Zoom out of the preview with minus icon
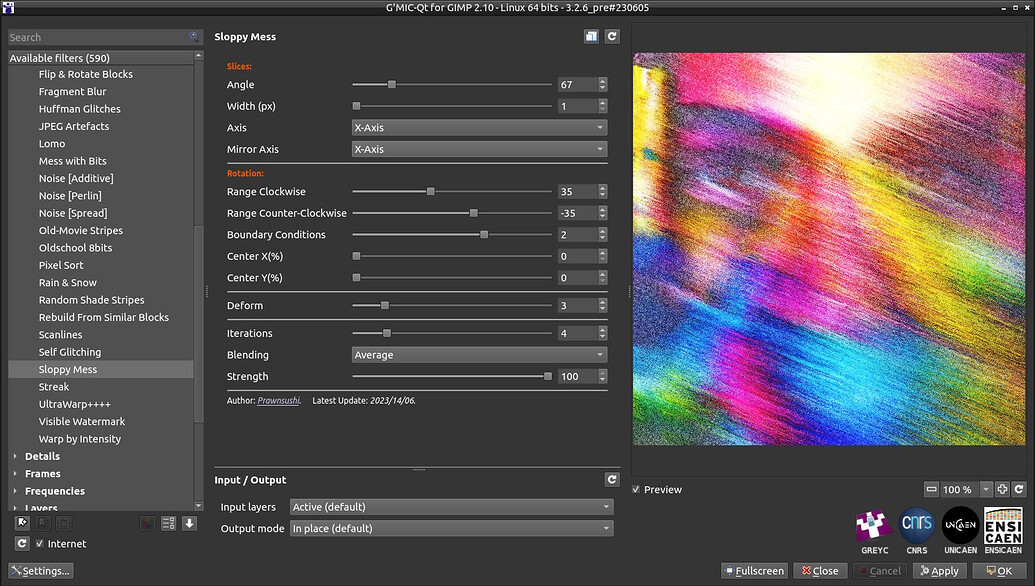 click(932, 489)
